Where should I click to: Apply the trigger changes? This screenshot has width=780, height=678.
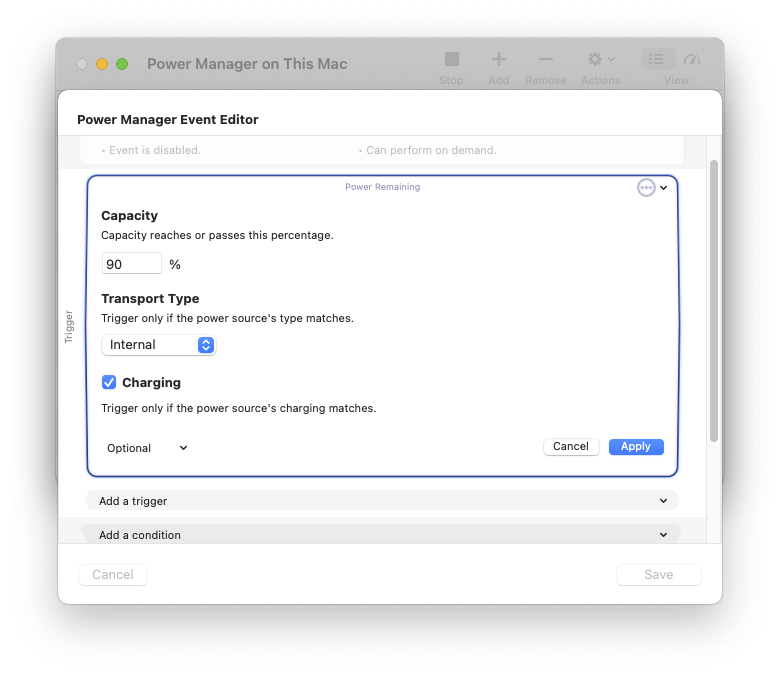click(x=636, y=447)
